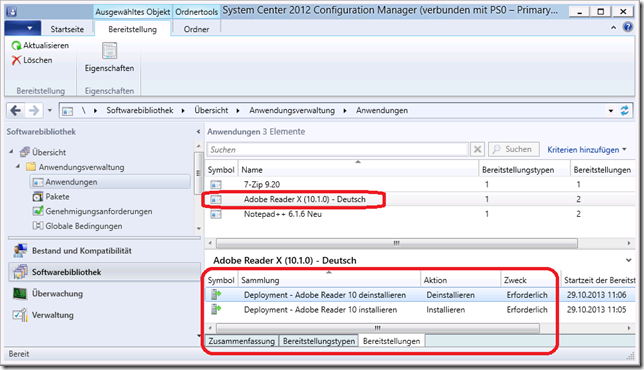Collapse the Adobe Reader X details pane
644x370 pixels.
(628, 260)
